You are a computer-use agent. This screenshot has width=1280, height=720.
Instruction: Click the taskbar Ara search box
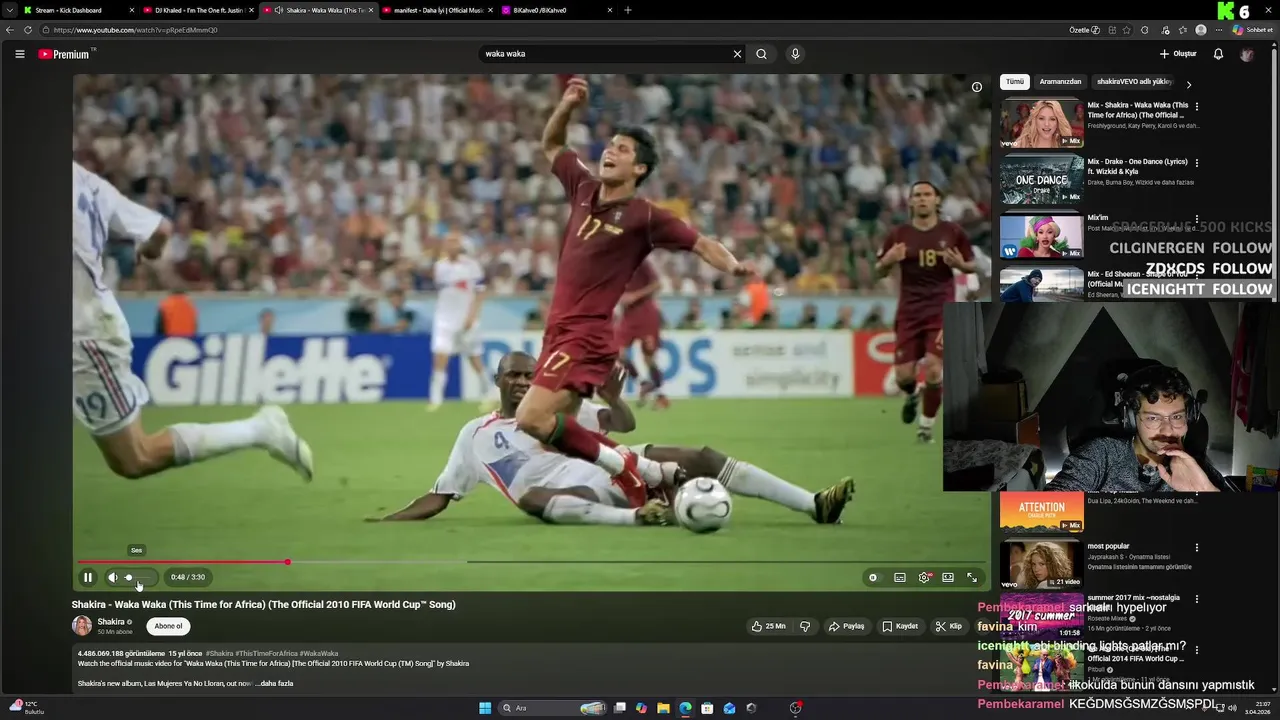pyautogui.click(x=554, y=708)
